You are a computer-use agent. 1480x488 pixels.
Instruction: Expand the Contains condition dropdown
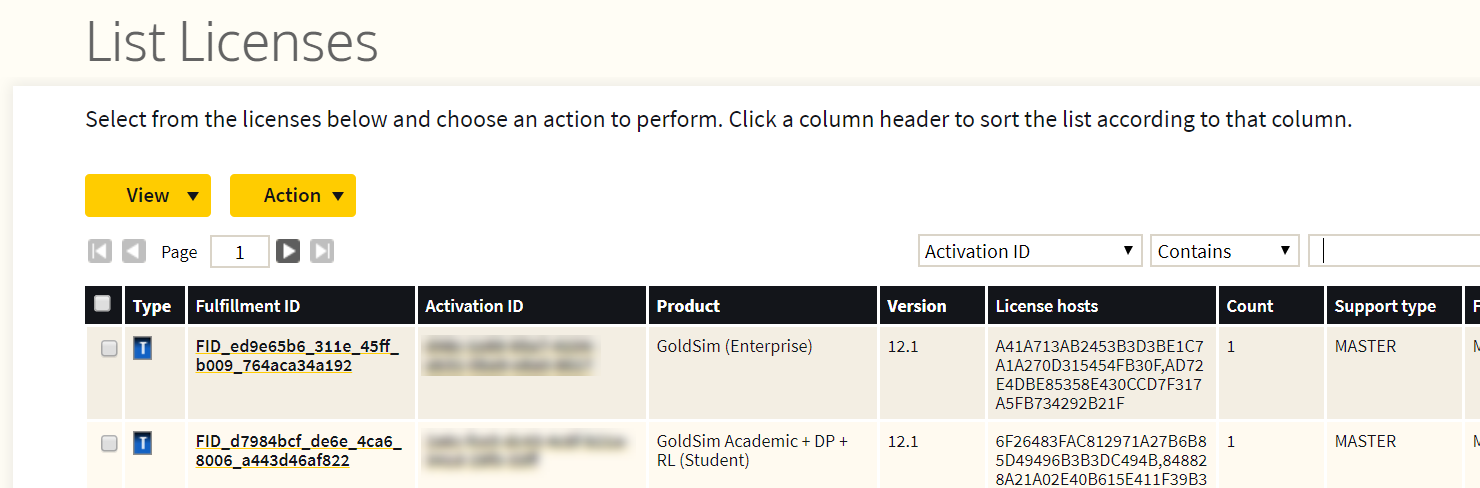[x=1225, y=251]
